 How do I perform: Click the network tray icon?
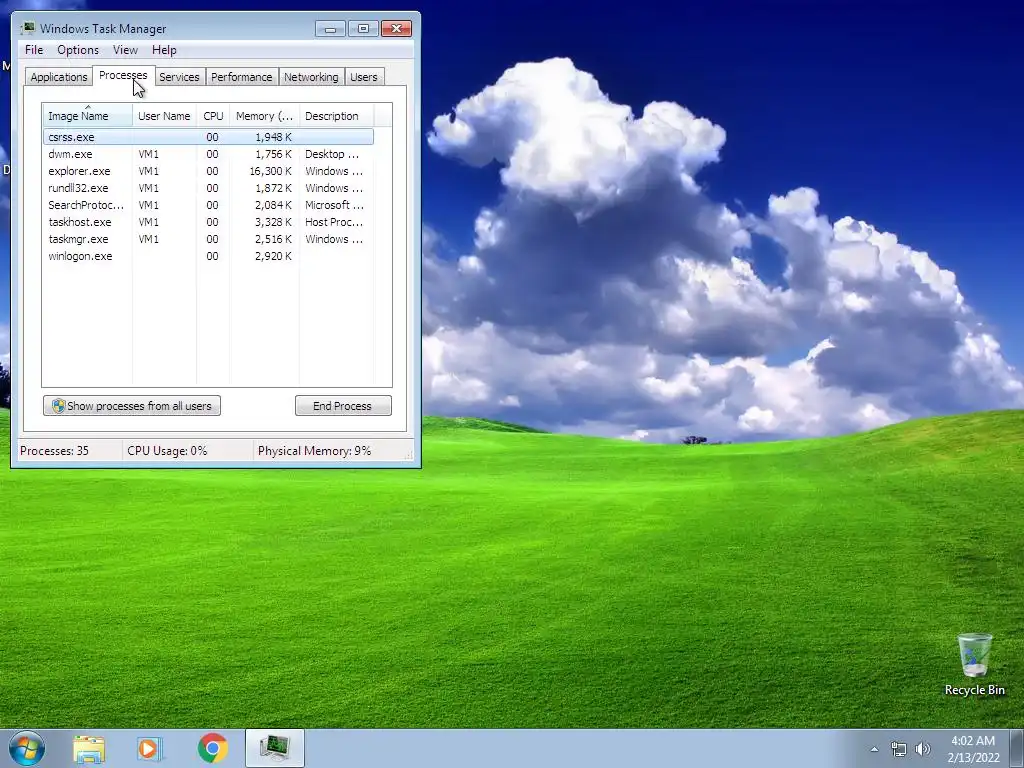point(899,749)
